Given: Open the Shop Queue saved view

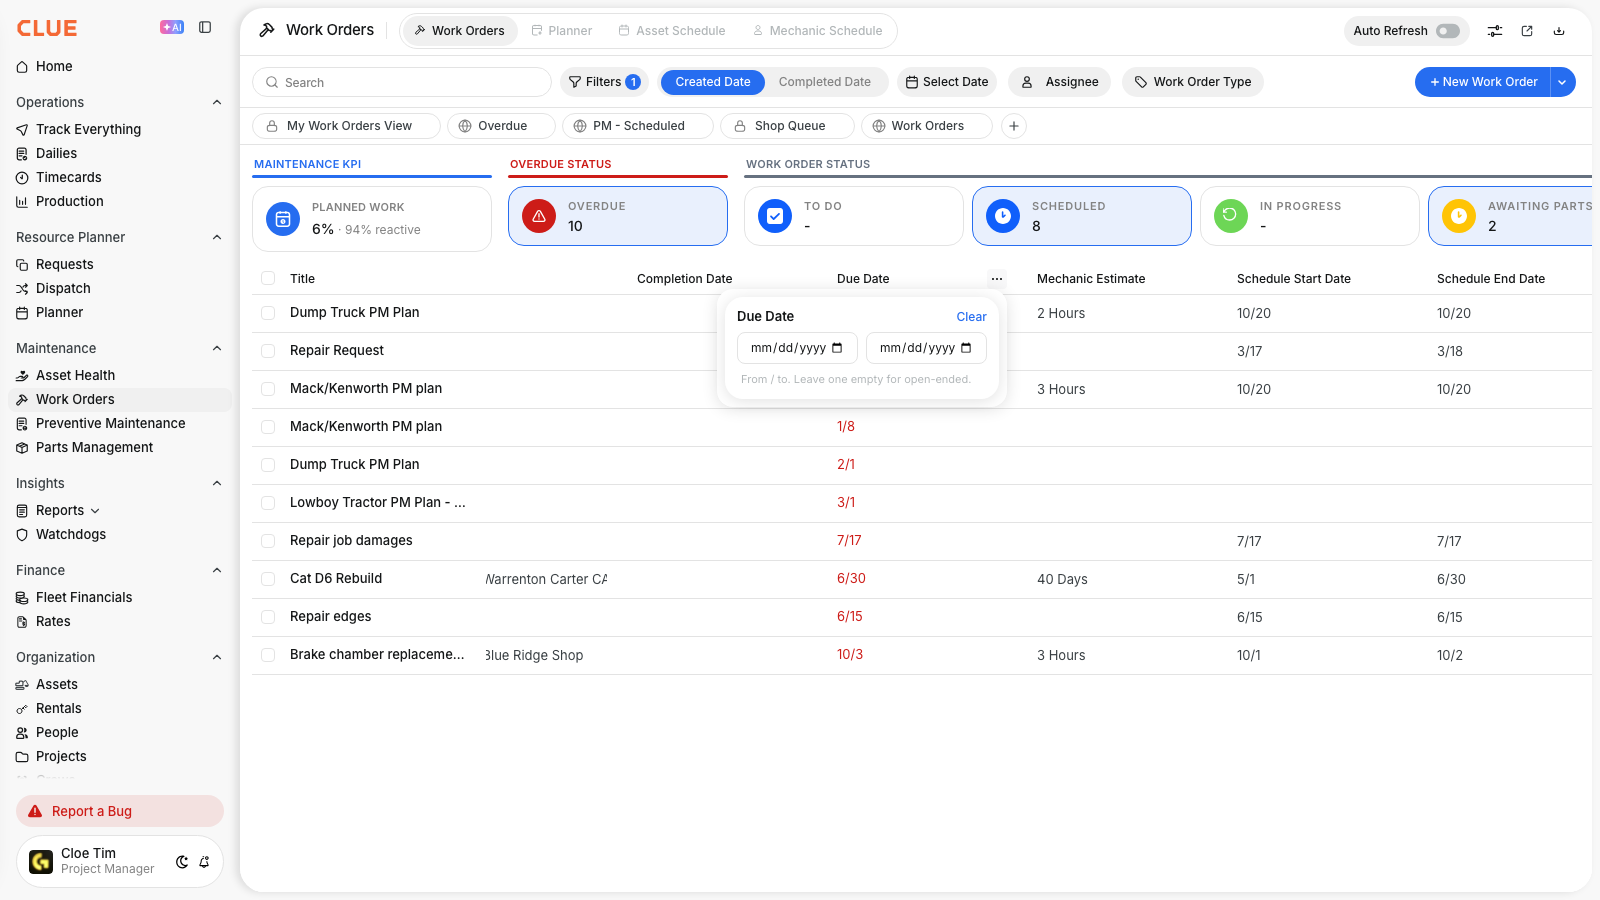Looking at the screenshot, I should [x=788, y=126].
